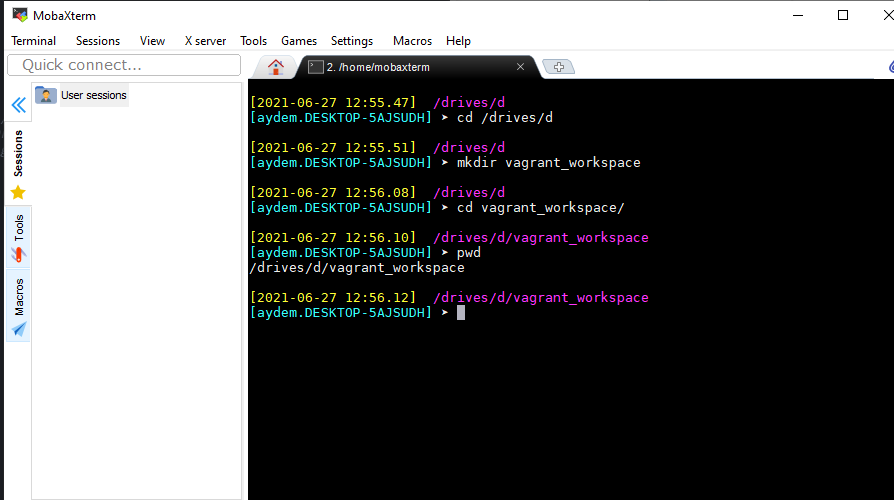
Task: Maximize the MobaXterm window
Action: (843, 15)
